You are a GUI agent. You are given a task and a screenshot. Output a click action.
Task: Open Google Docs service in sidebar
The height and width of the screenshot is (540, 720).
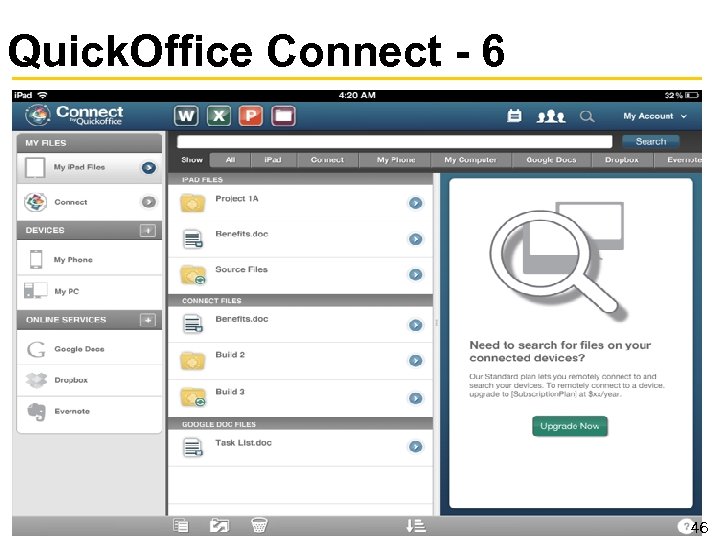[x=90, y=349]
